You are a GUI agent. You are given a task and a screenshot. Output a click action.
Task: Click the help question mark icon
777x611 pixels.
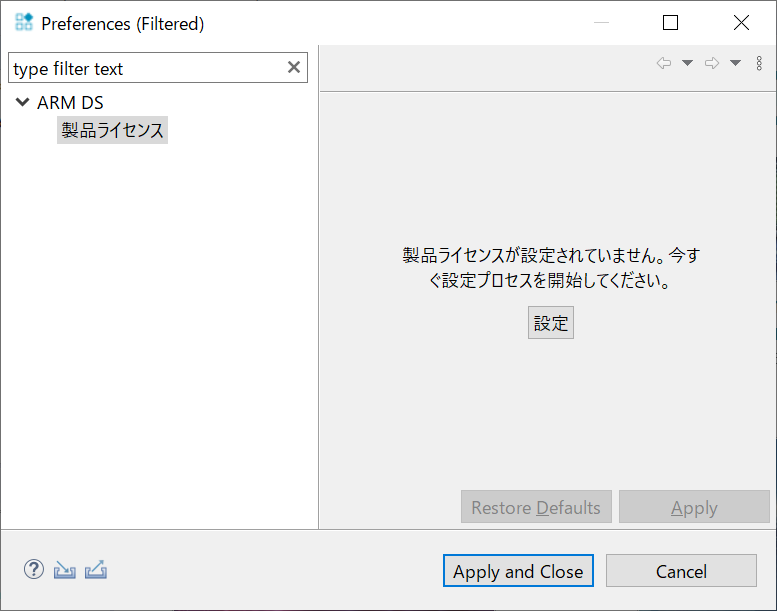coord(34,570)
